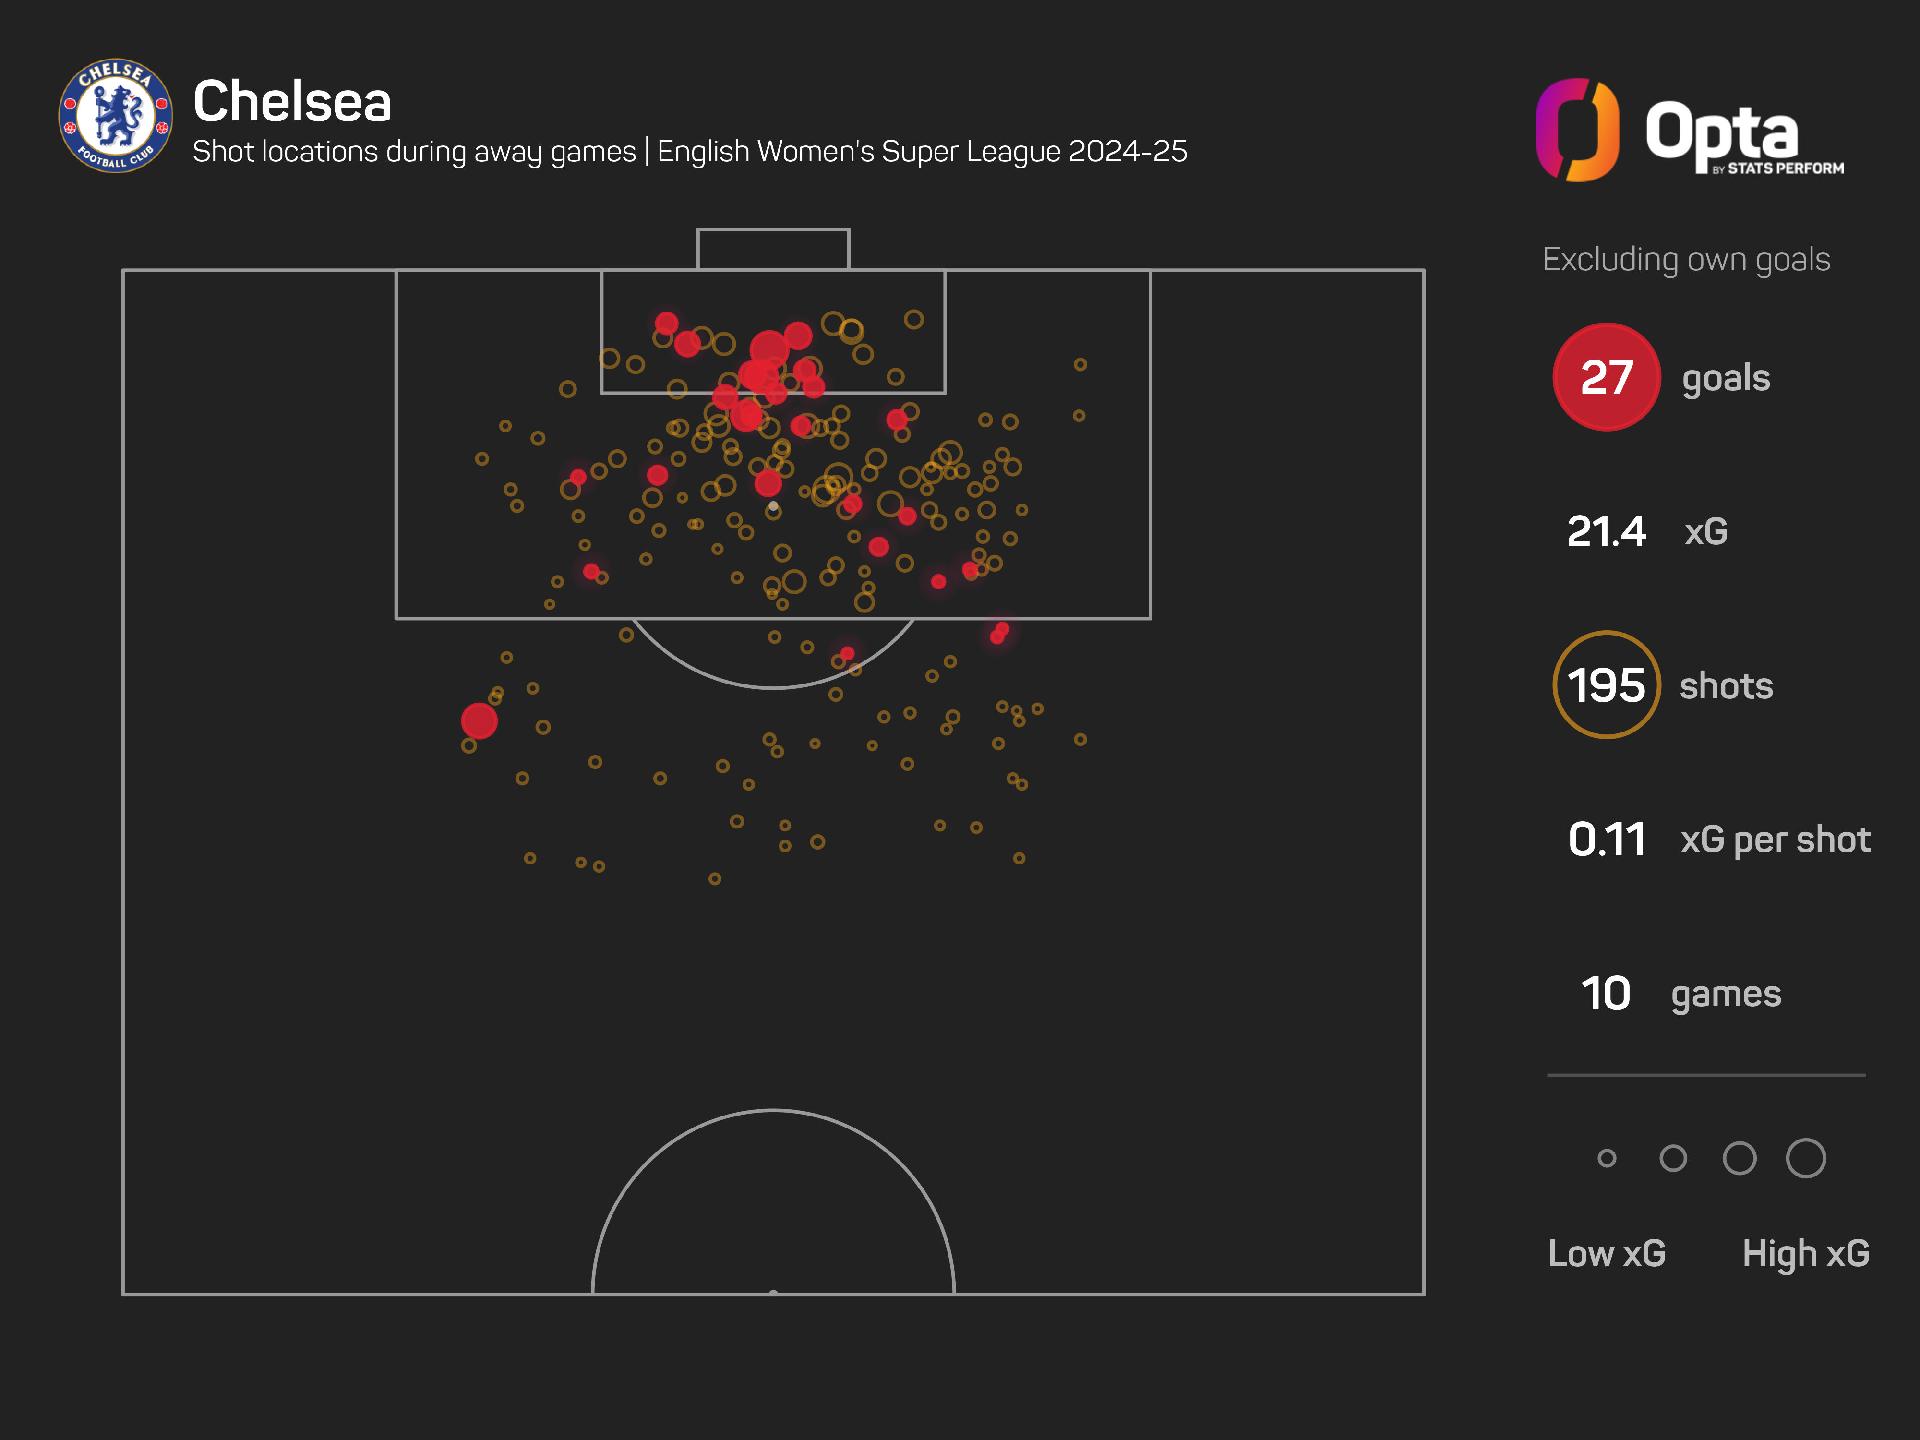Click the centre circle arc at the pitch bottom
This screenshot has height=1440, width=1920.
(773, 1201)
